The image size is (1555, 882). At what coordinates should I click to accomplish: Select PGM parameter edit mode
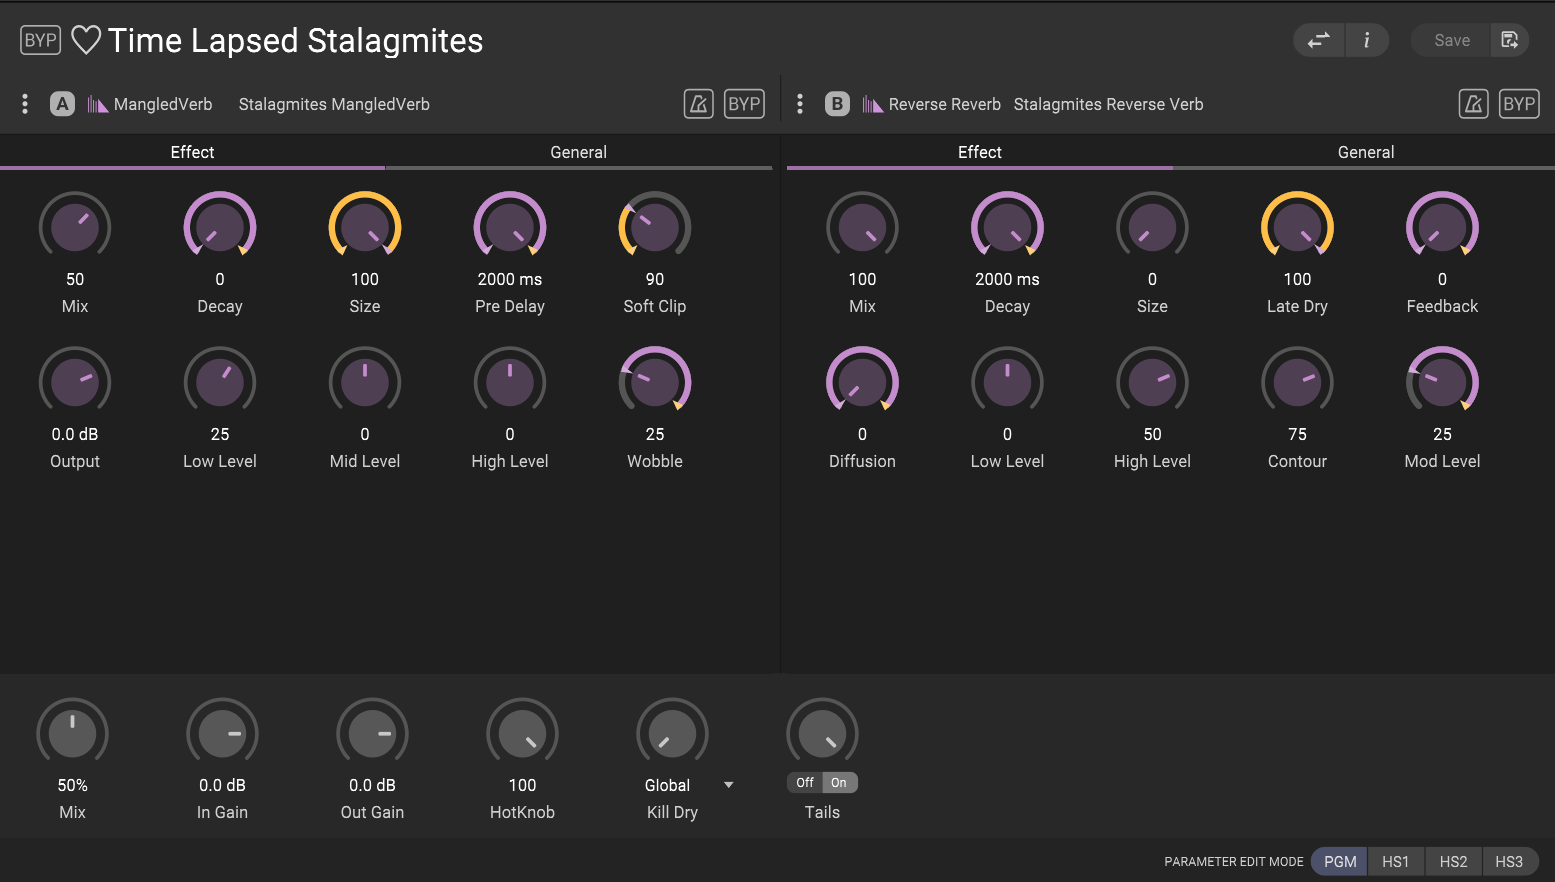(x=1340, y=861)
